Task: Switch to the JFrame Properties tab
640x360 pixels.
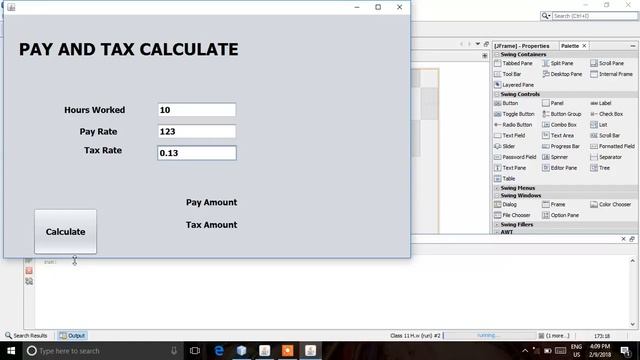Action: 522,46
